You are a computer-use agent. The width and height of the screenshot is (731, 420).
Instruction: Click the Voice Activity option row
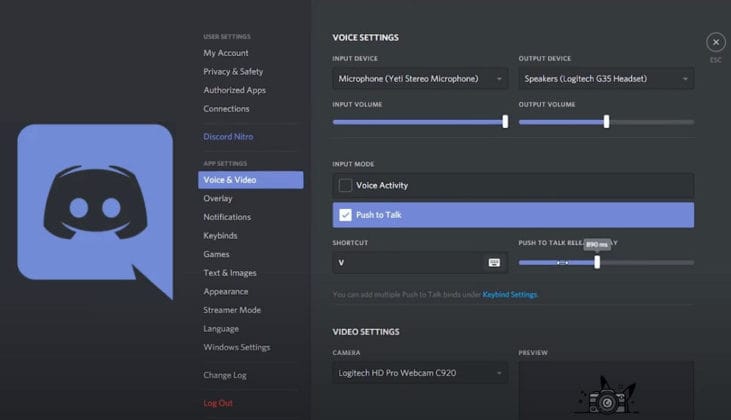click(x=513, y=185)
